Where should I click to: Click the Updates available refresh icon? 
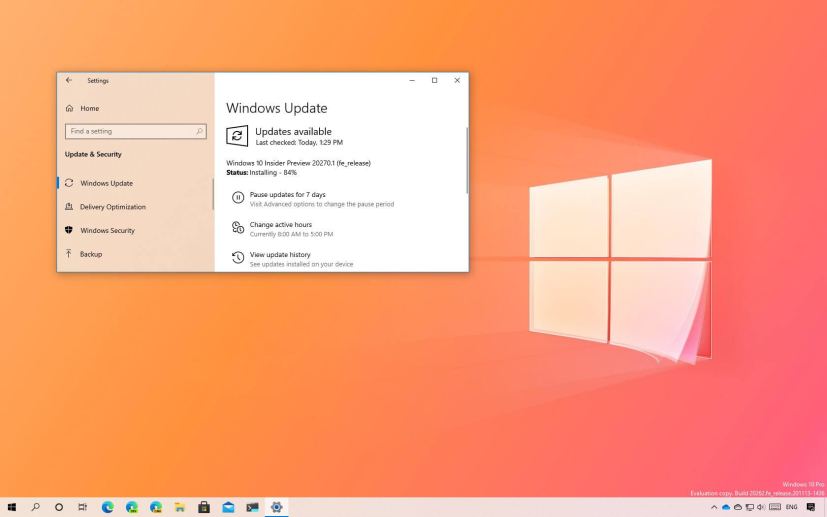237,136
